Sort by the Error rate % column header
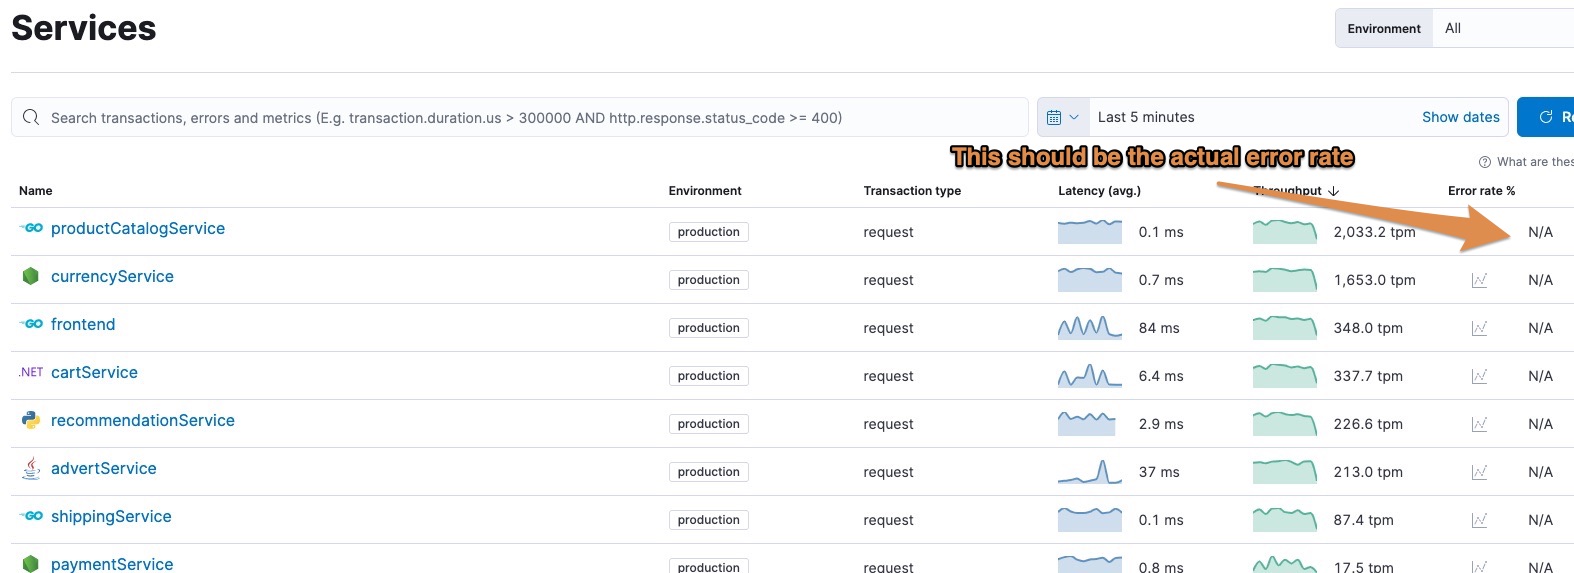The image size is (1574, 573). point(1481,191)
